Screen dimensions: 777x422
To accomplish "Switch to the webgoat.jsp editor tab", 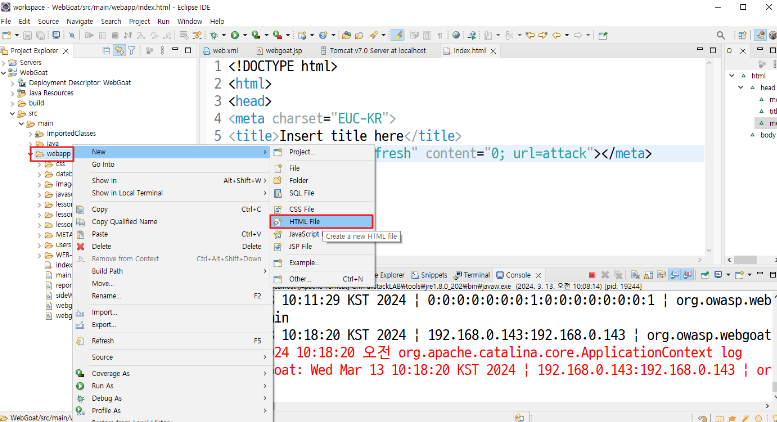I will pos(279,51).
